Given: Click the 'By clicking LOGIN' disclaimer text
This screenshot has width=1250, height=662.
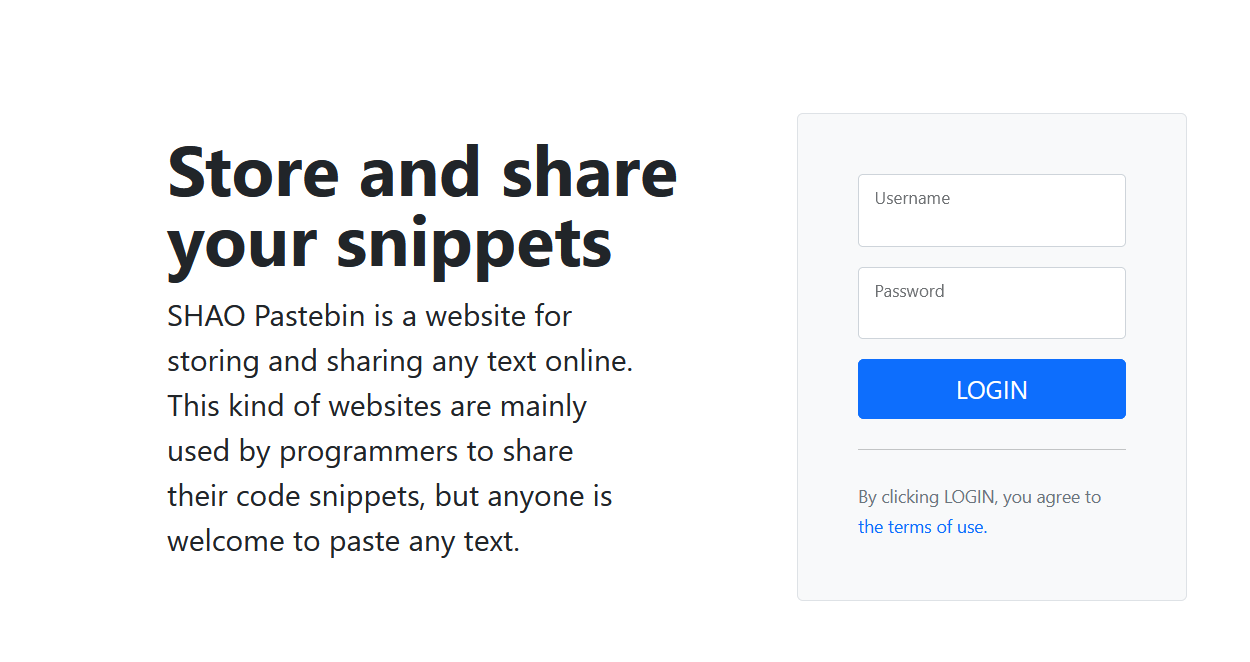Looking at the screenshot, I should click(978, 496).
